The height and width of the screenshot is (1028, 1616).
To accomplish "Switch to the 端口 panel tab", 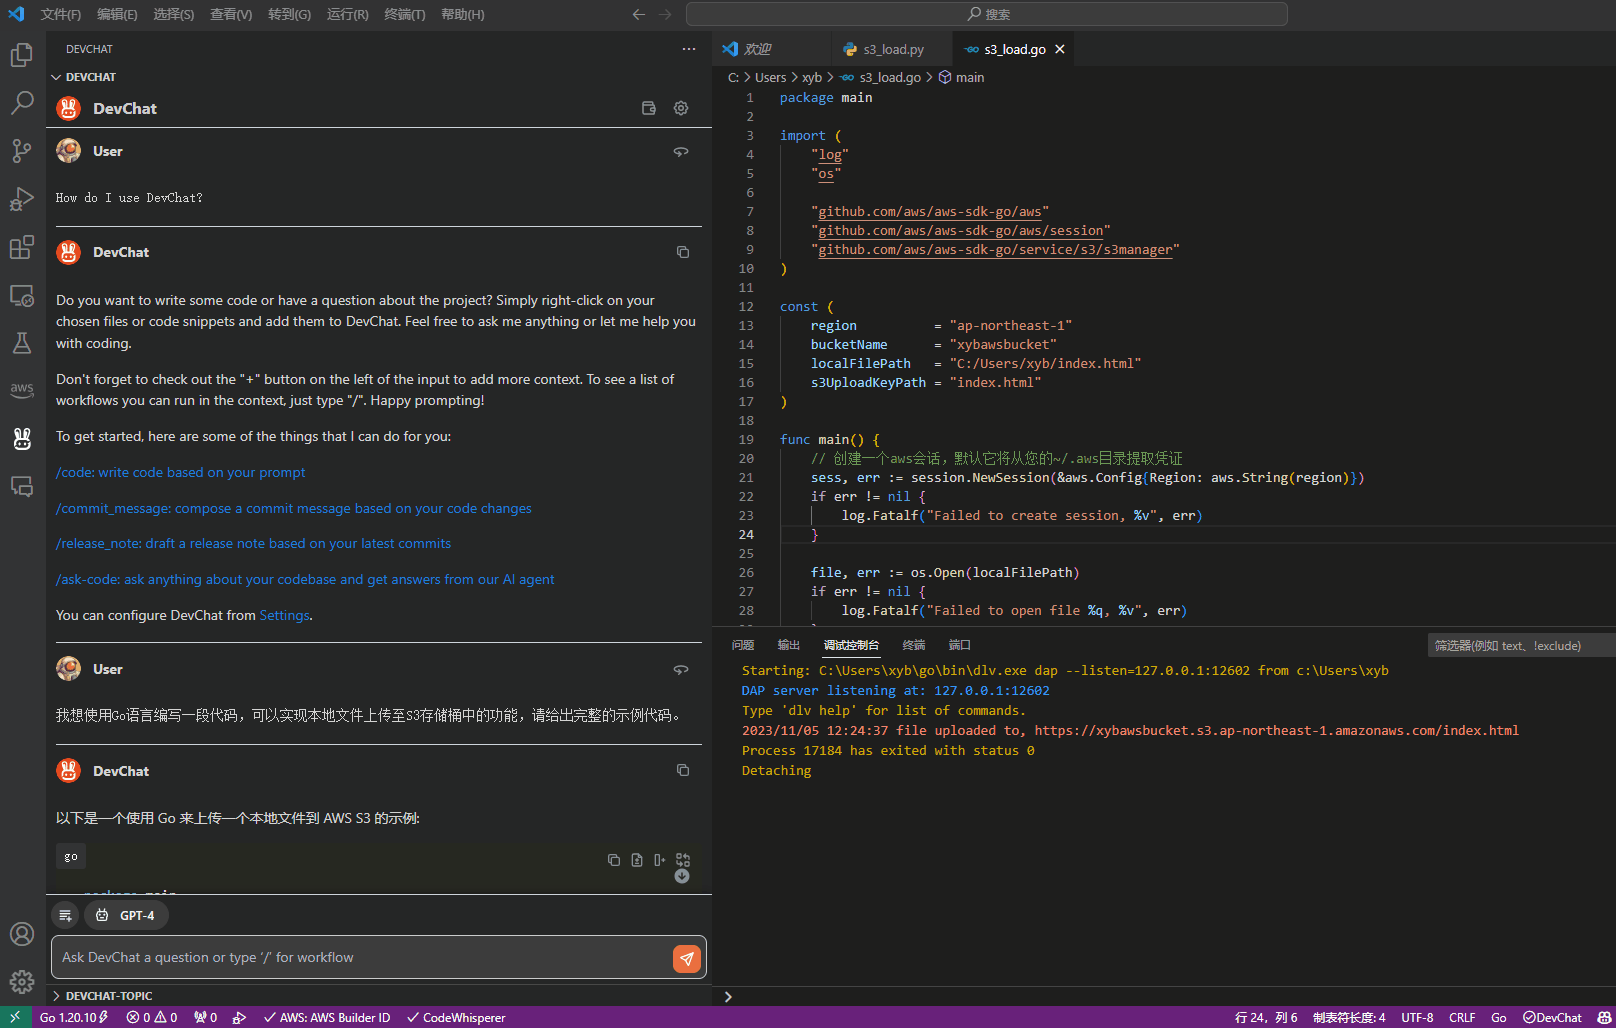I will point(960,645).
